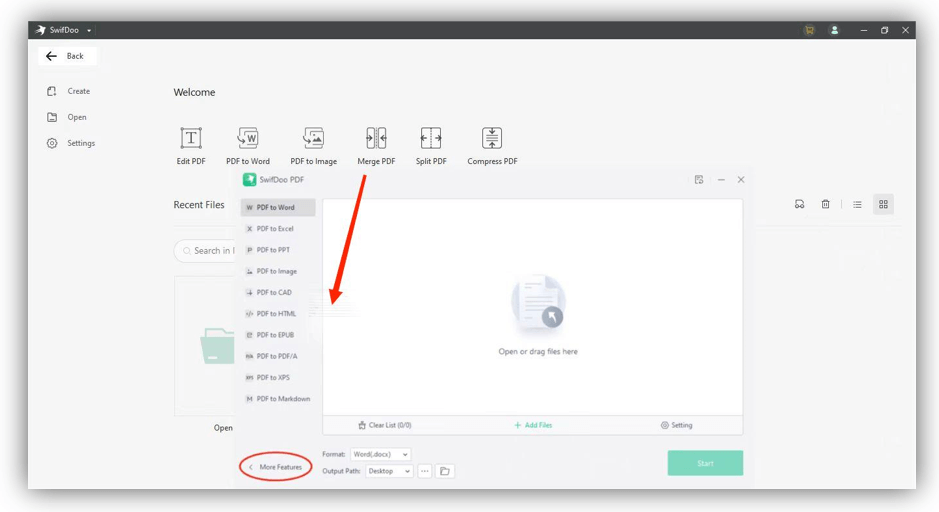Open the converter Setting option
This screenshot has width=939, height=512.
point(677,425)
